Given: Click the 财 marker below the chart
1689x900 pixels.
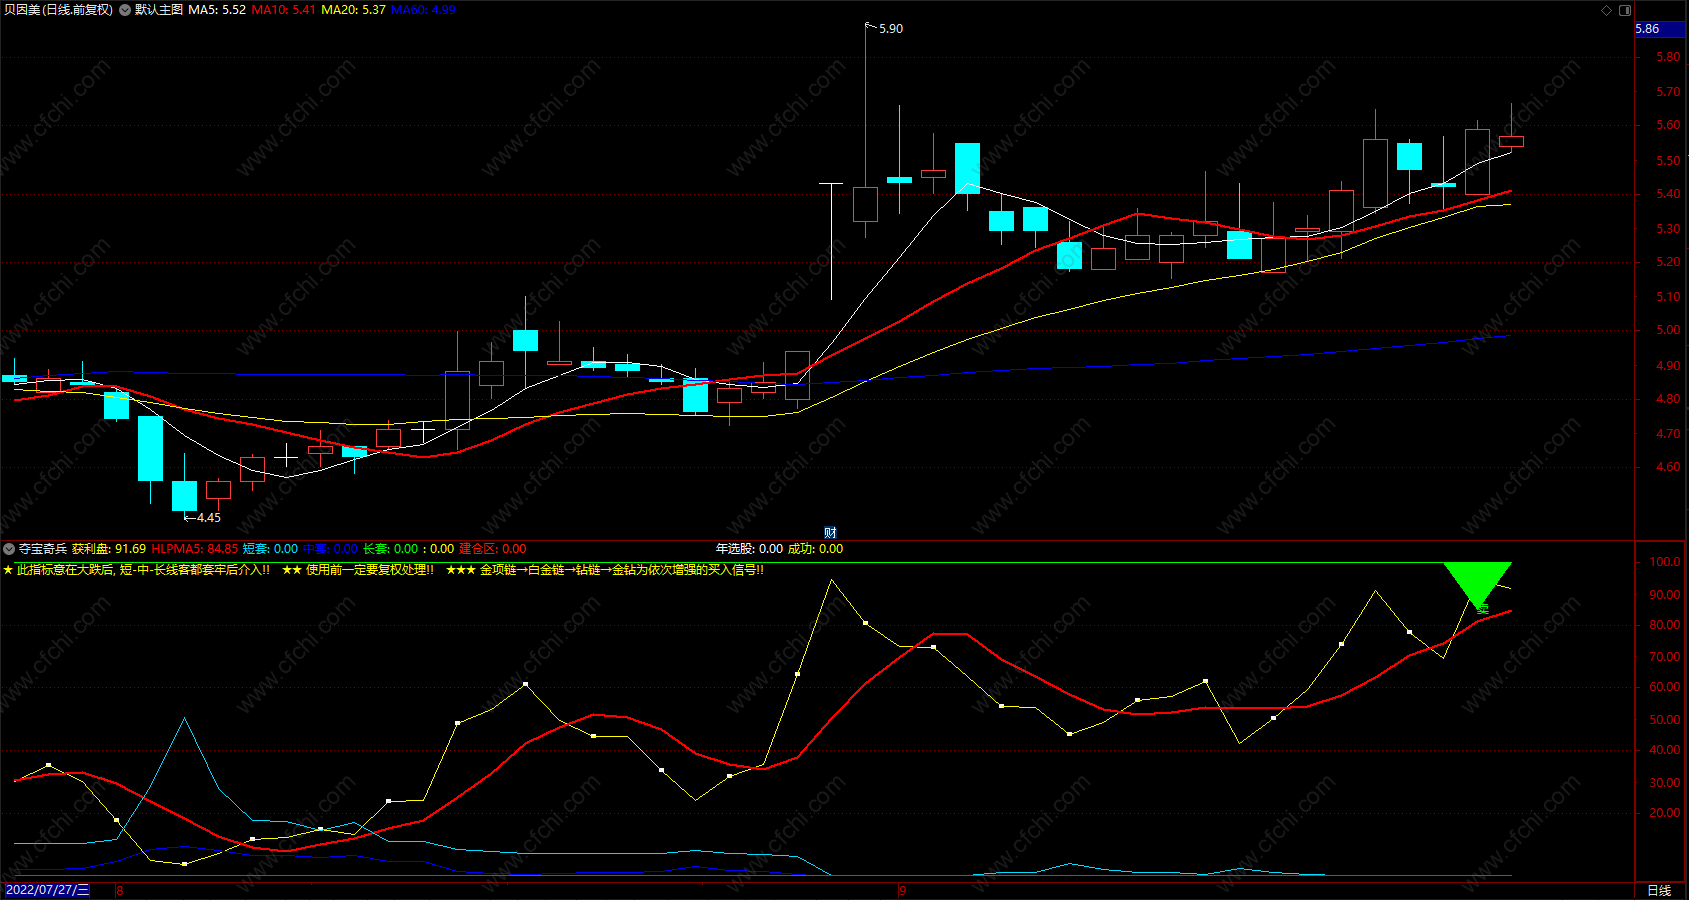Looking at the screenshot, I should (830, 533).
